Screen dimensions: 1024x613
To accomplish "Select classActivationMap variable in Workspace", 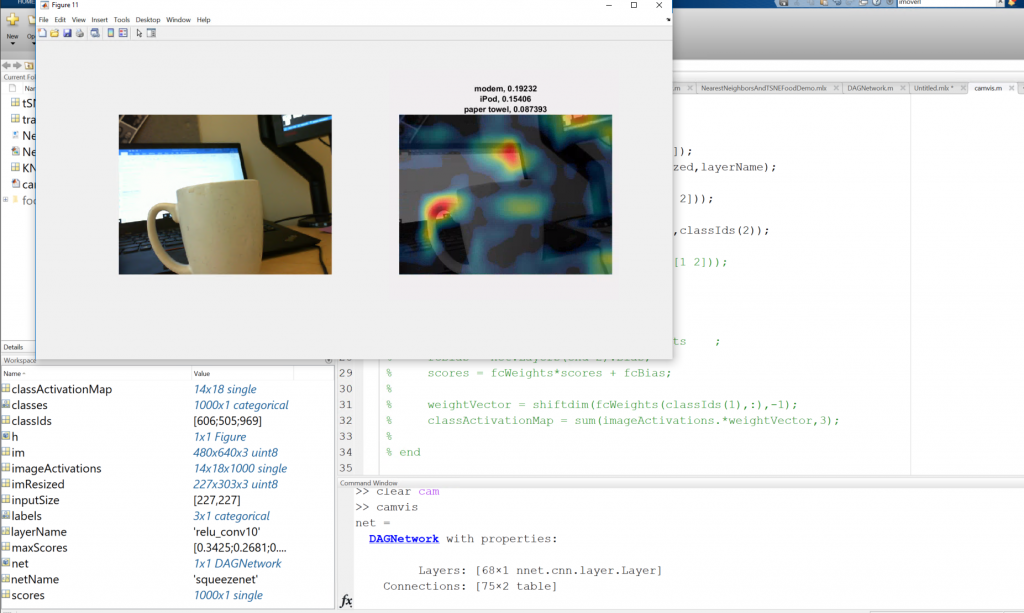I will pos(61,389).
